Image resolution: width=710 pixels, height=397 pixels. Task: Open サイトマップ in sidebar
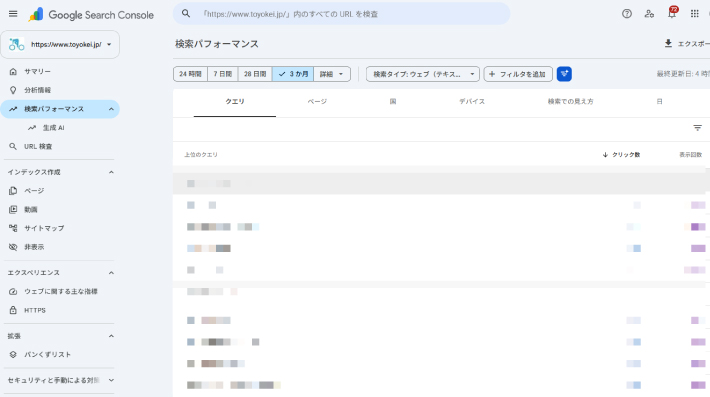click(x=60, y=228)
